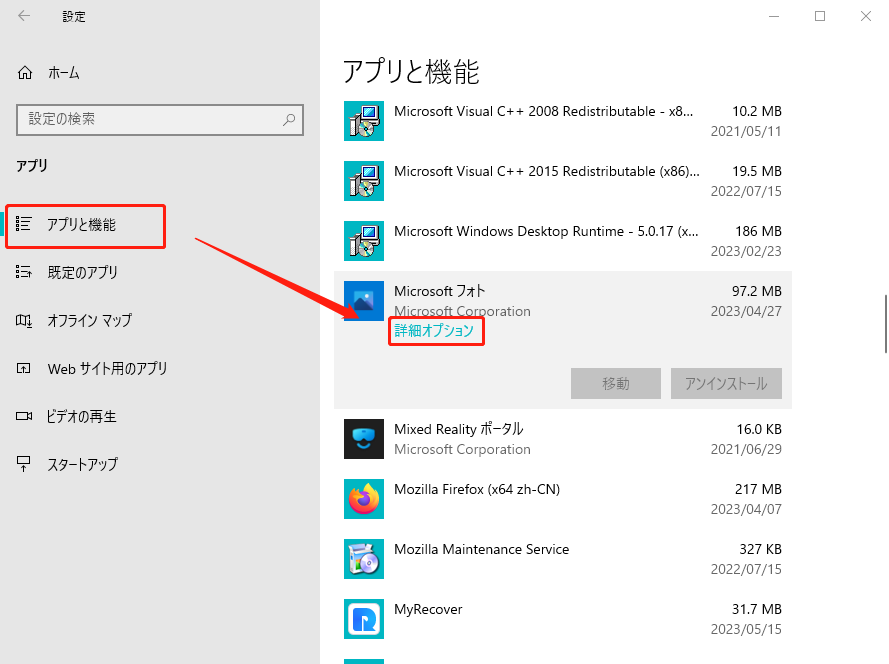Select the Mixed Reality ポータル entry
889x664 pixels.
pos(563,439)
